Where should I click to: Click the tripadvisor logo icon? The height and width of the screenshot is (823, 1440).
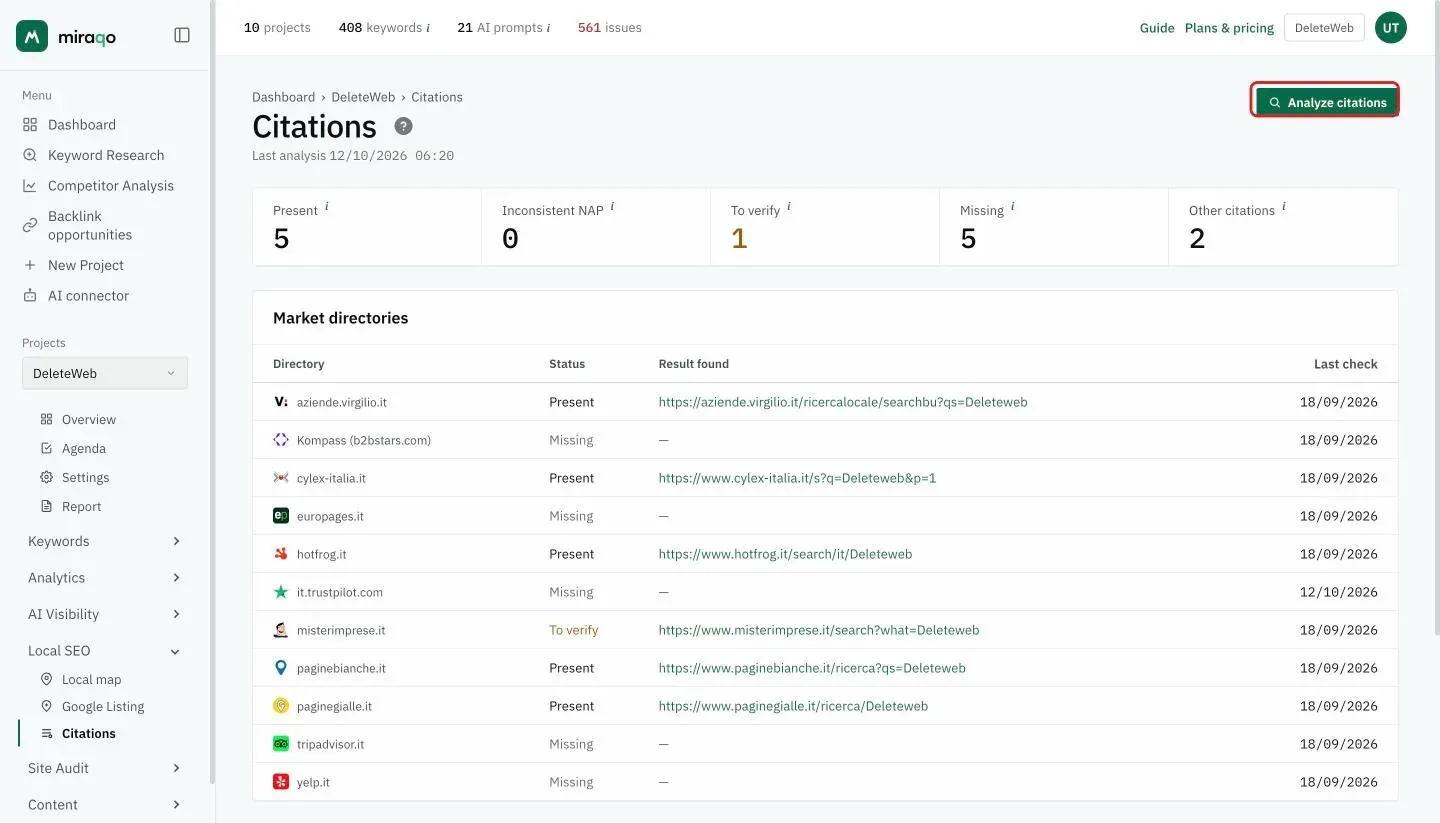click(x=281, y=744)
